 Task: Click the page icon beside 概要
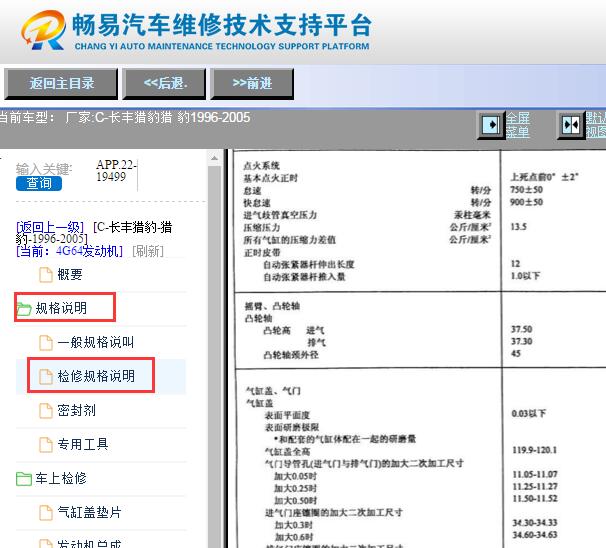tap(46, 275)
